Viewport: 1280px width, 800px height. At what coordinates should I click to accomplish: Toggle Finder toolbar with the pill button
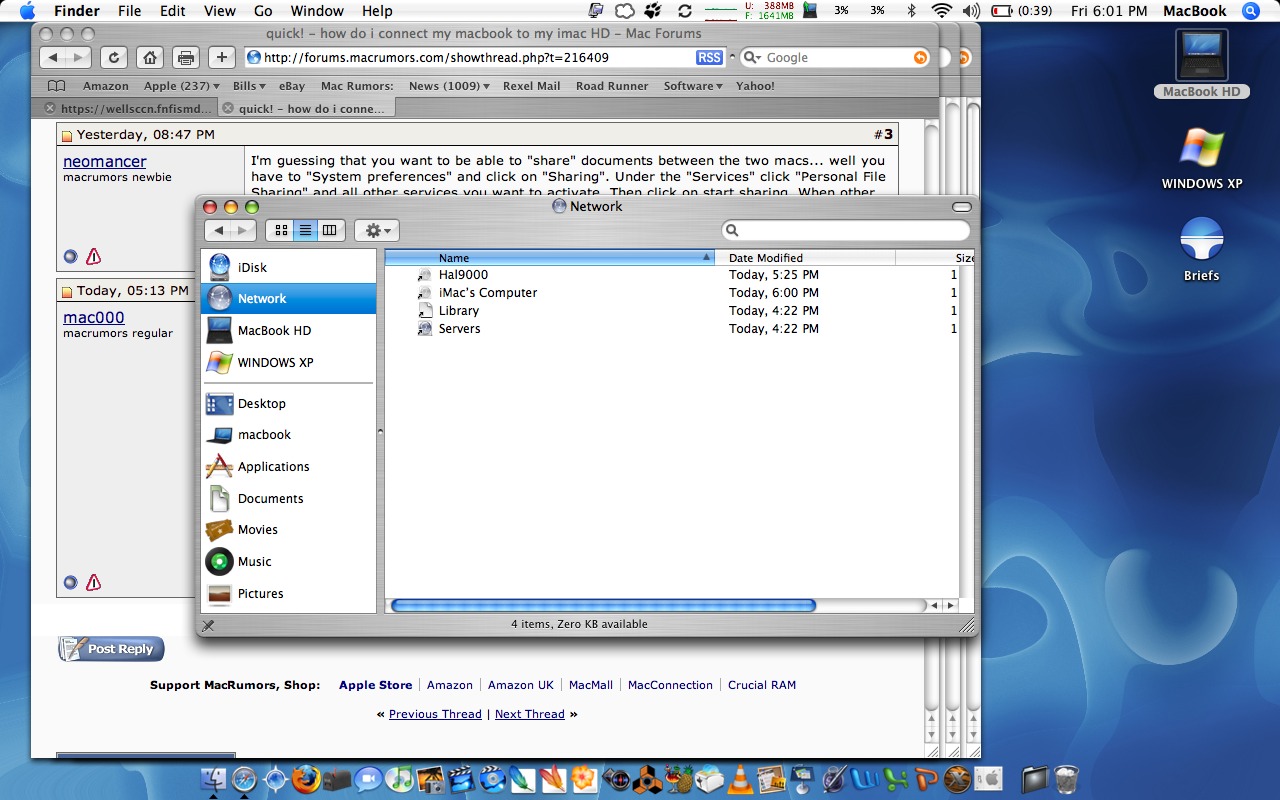tap(962, 207)
